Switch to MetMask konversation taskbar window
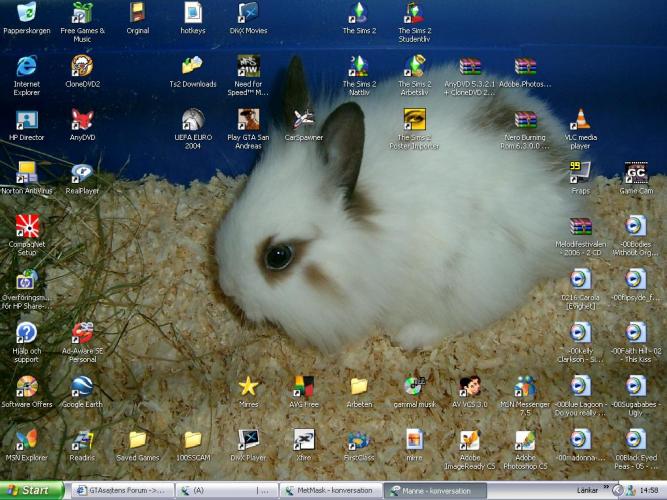The image size is (667, 500). (330, 490)
